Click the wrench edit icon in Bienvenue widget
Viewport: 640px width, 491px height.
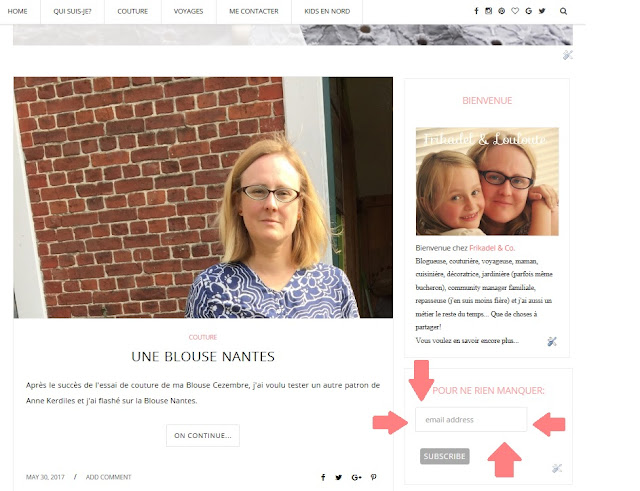click(x=552, y=341)
